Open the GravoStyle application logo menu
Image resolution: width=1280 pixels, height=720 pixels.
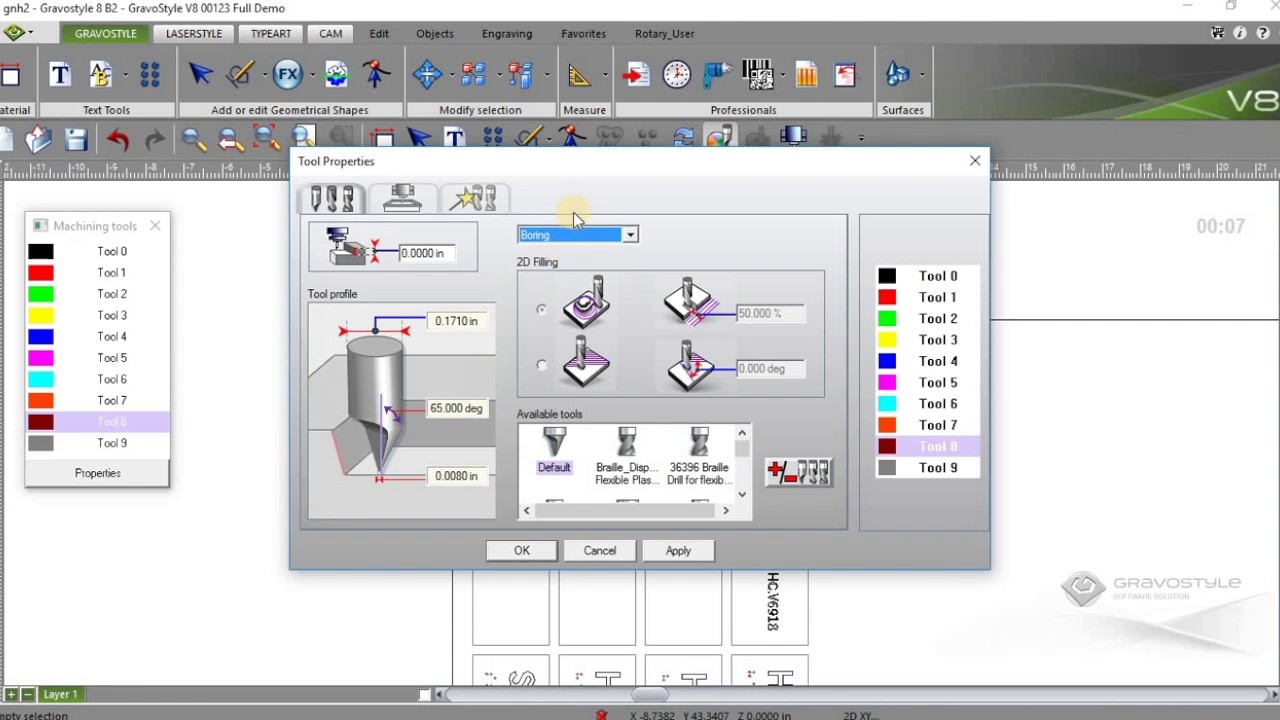click(x=15, y=33)
